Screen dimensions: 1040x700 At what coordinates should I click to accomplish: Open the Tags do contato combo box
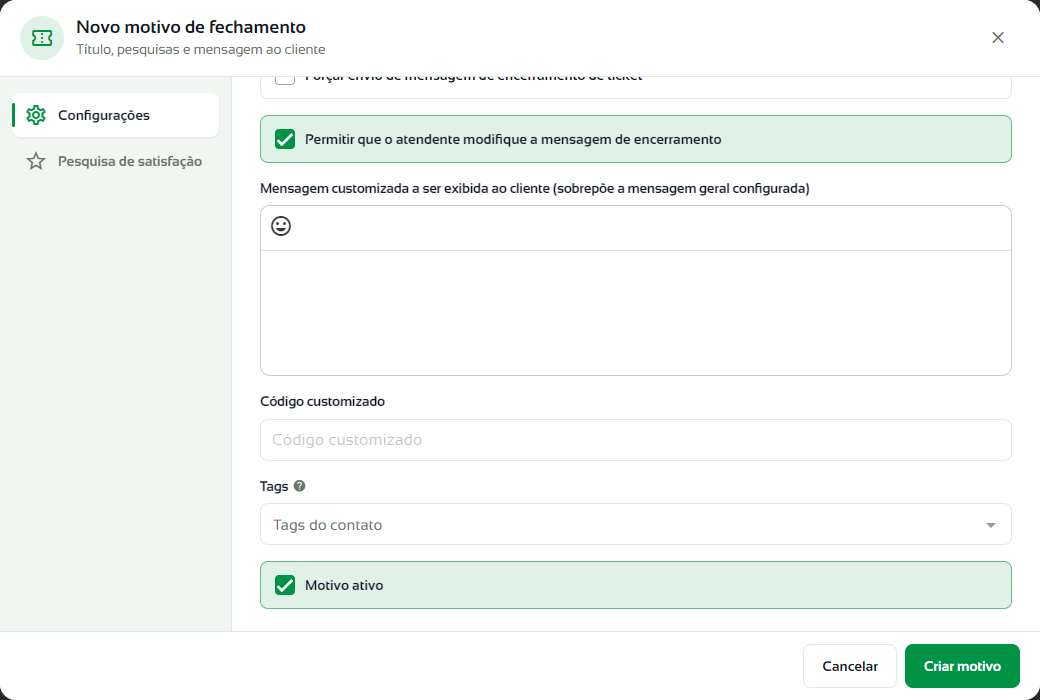[635, 524]
